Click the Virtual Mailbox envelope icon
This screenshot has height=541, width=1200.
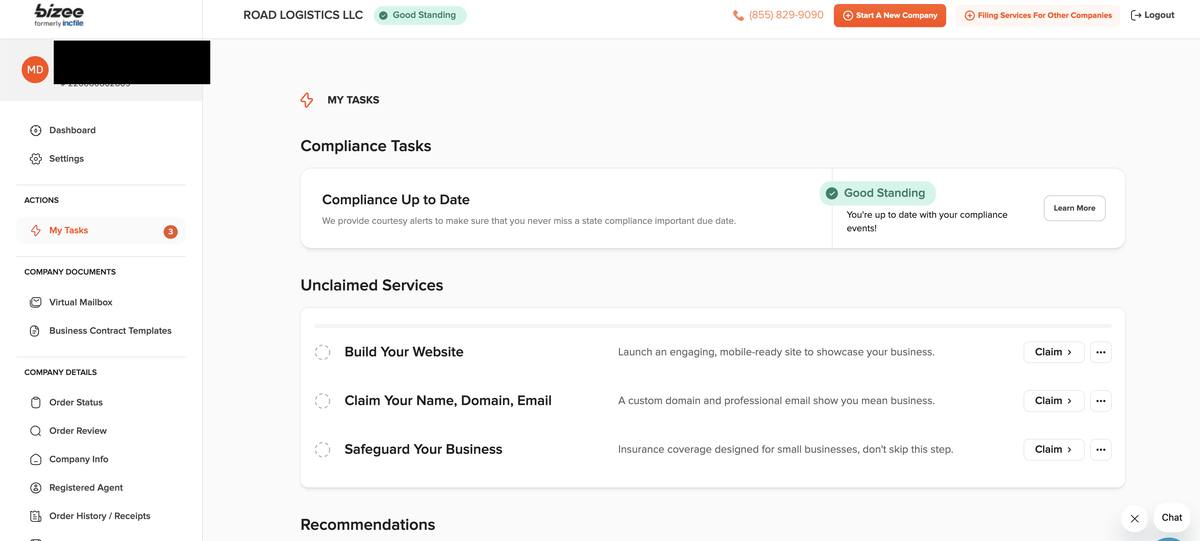36,302
